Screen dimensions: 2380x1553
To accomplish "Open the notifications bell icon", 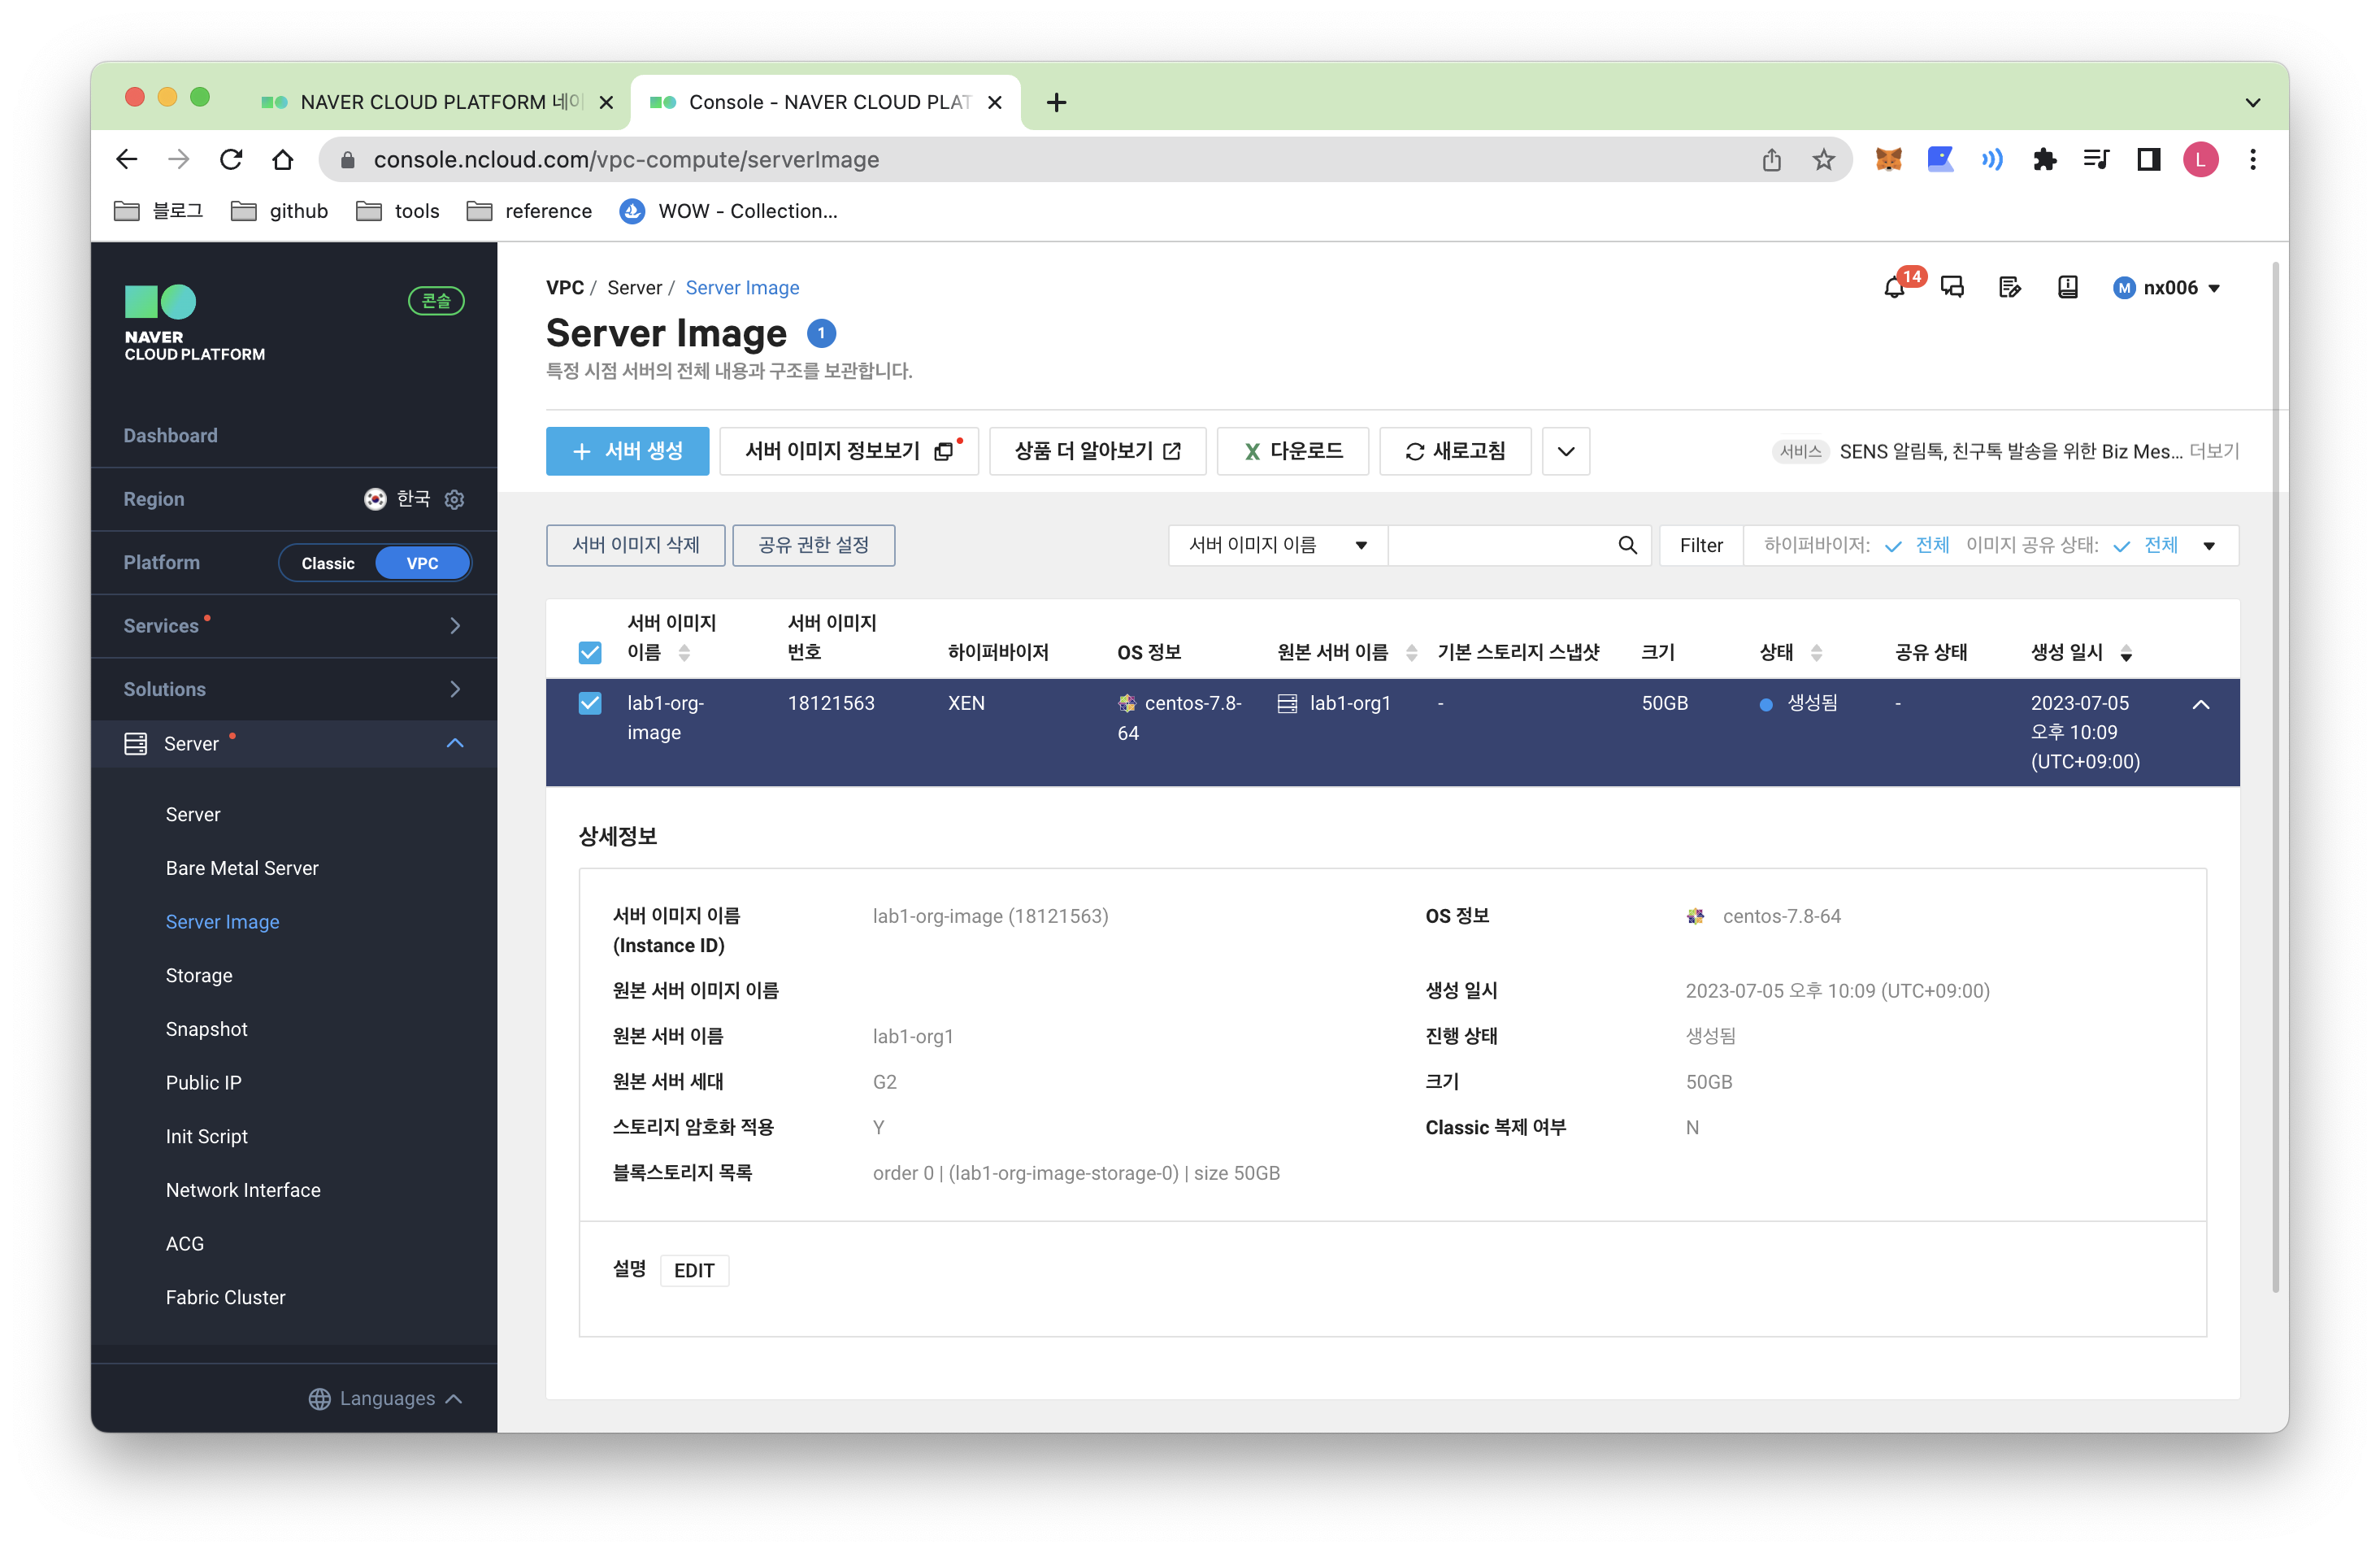I will tap(1893, 288).
